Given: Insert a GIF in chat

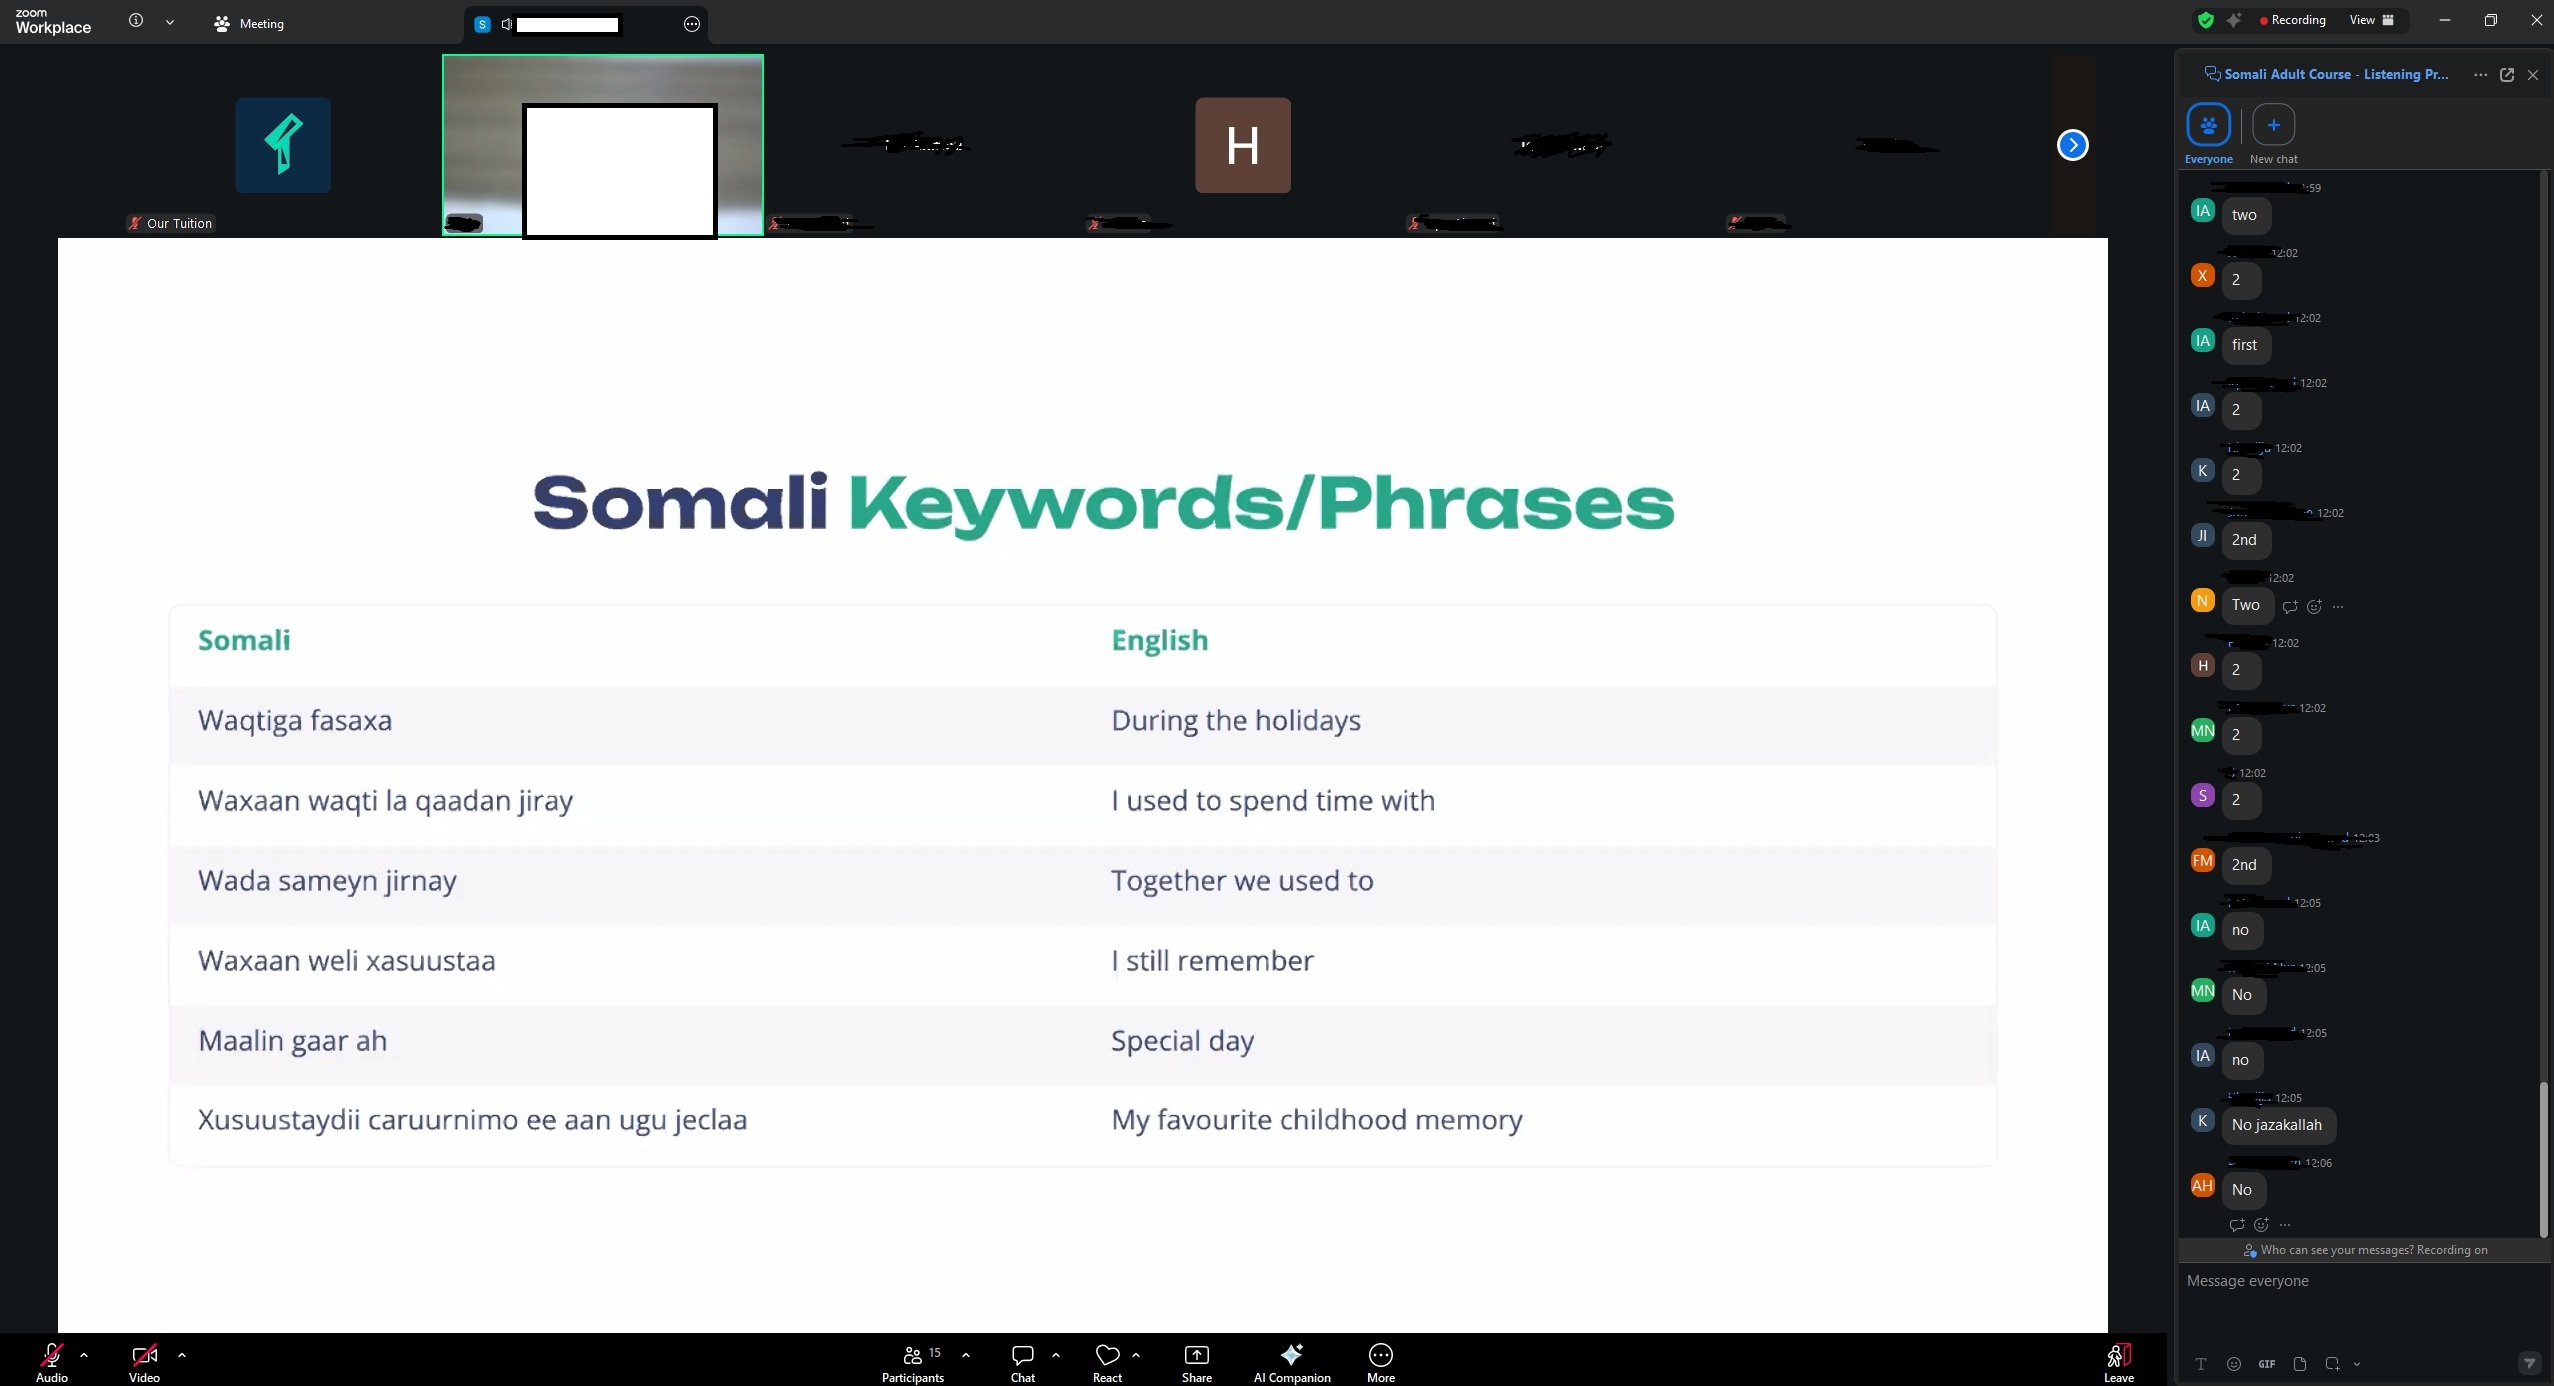Looking at the screenshot, I should click(2266, 1364).
